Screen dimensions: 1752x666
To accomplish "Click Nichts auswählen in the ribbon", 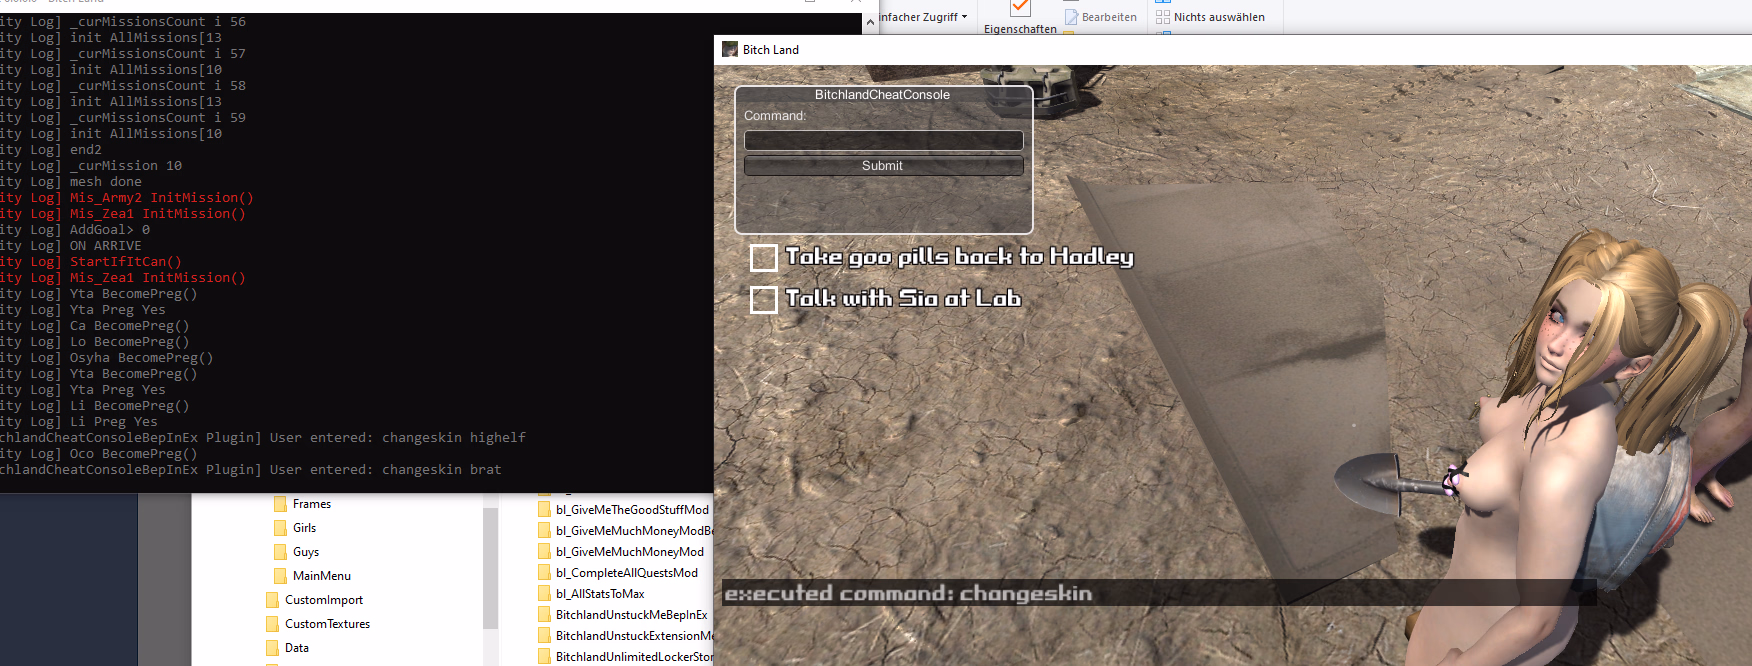I will [x=1218, y=17].
